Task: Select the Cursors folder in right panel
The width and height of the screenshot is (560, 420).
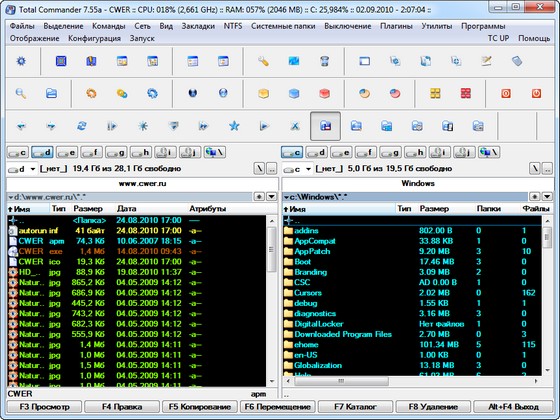Action: [412, 293]
